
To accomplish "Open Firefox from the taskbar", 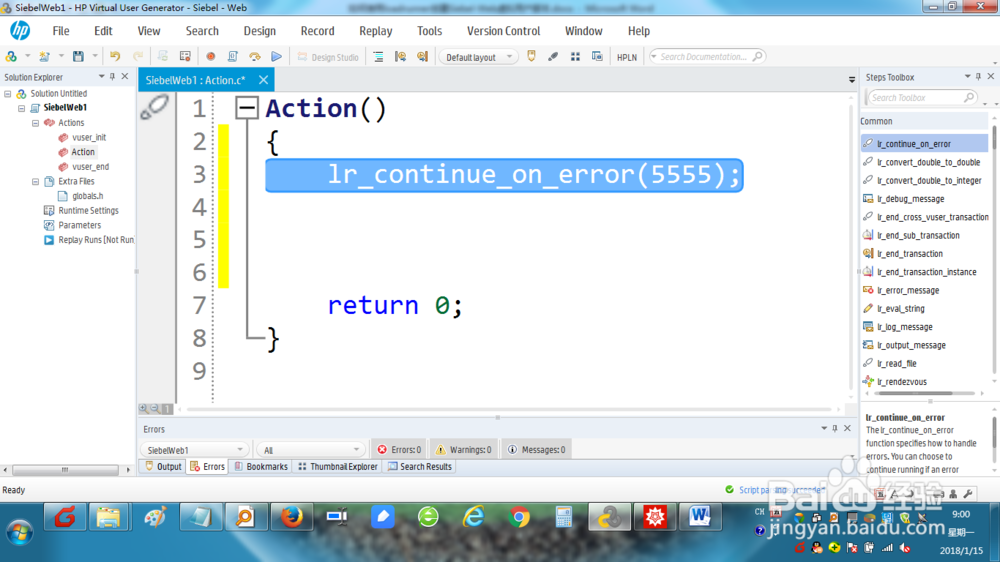I will point(291,517).
